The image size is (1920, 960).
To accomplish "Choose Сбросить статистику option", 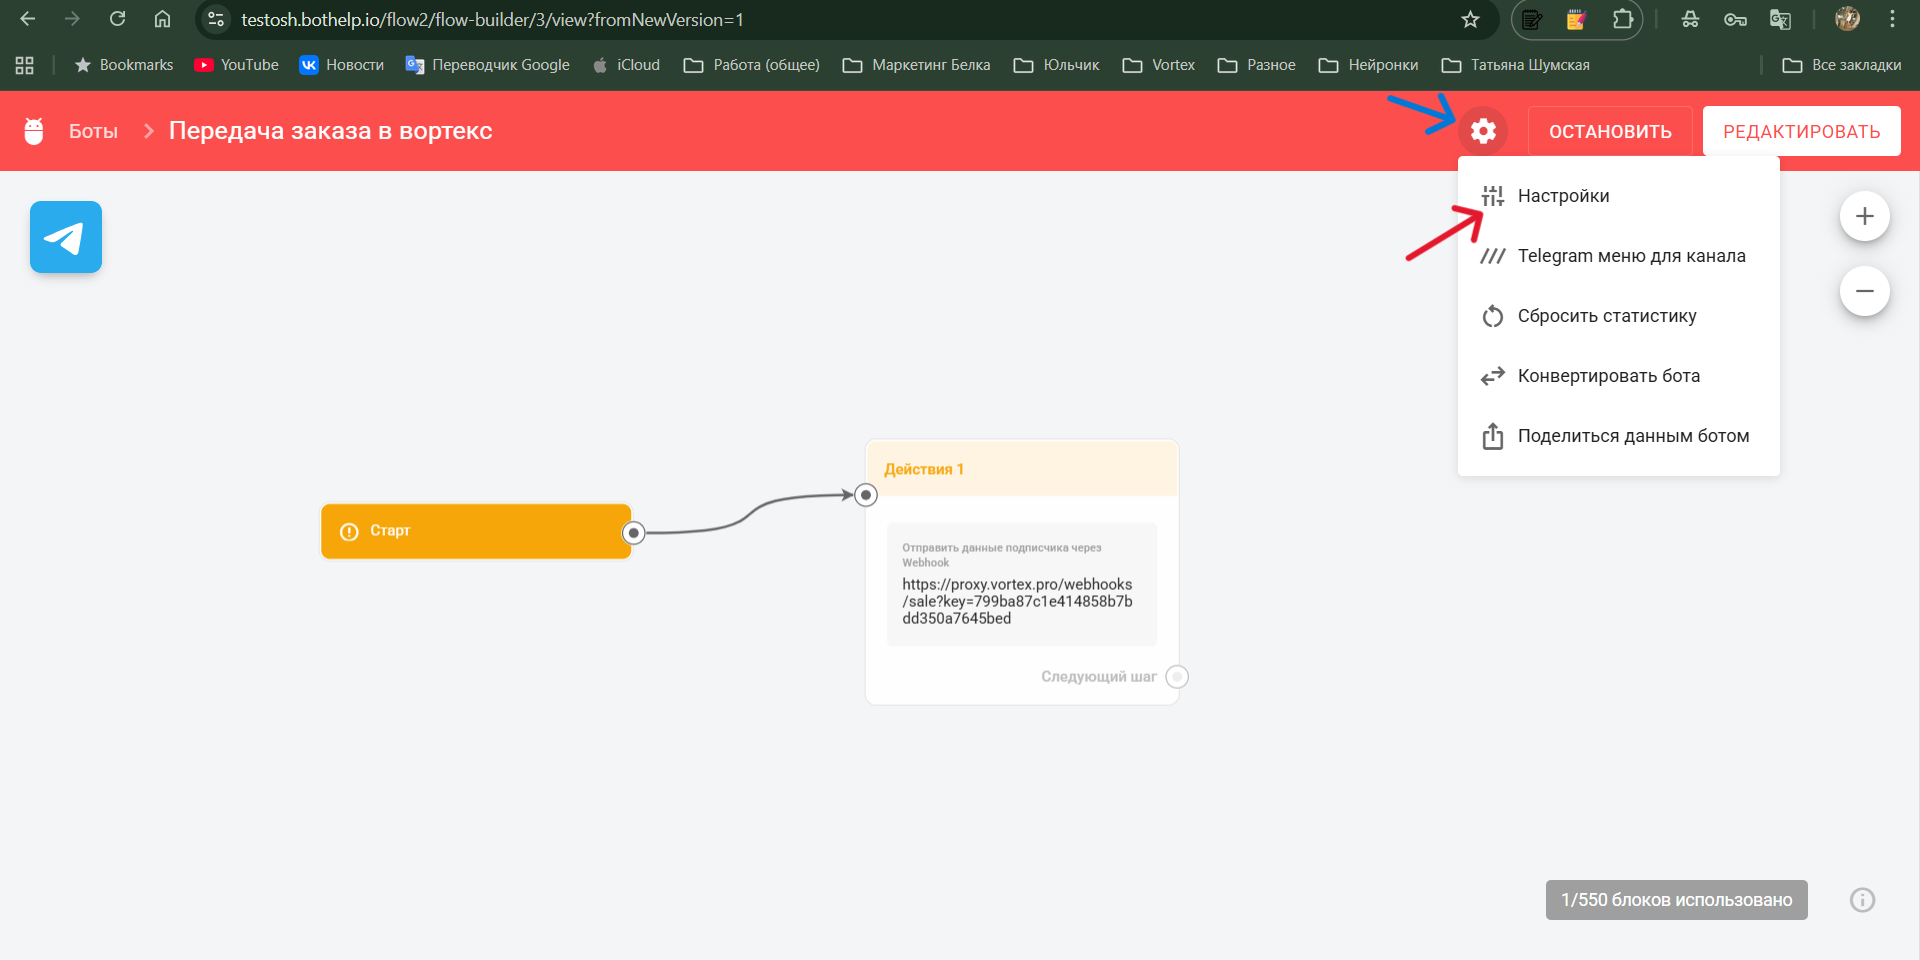I will click(1606, 316).
